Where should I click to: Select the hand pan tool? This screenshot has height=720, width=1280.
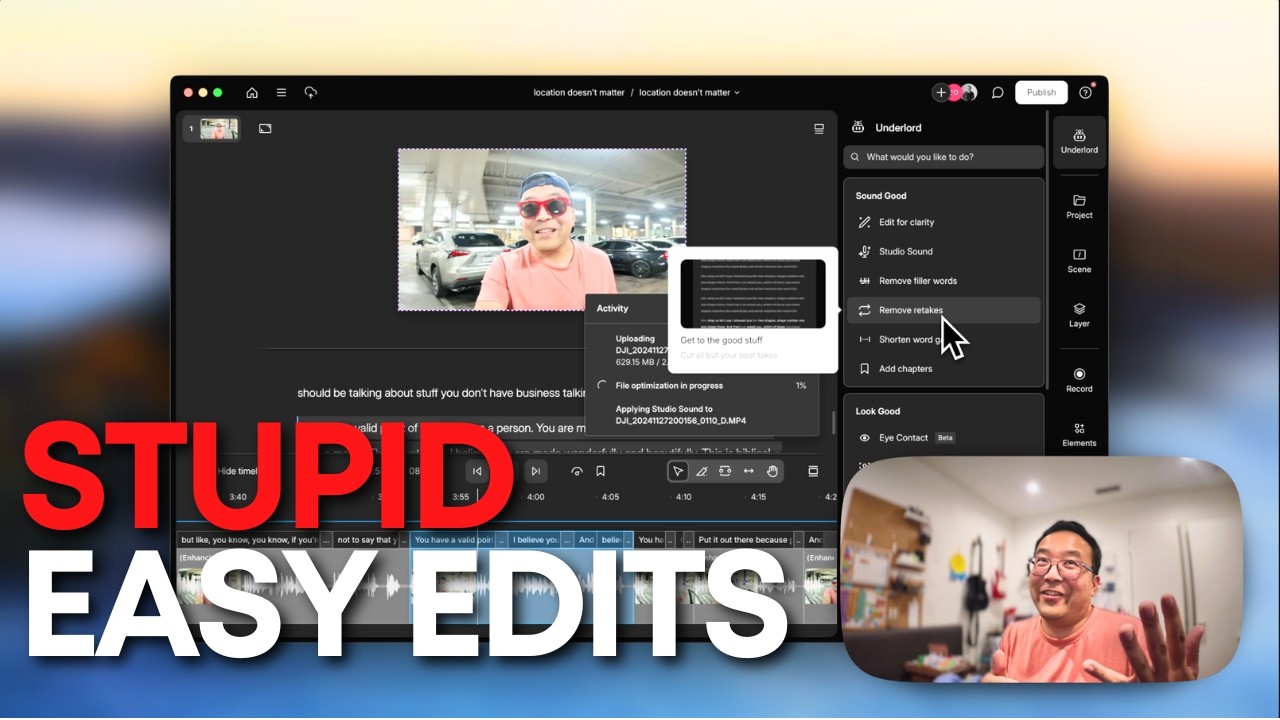pos(772,471)
